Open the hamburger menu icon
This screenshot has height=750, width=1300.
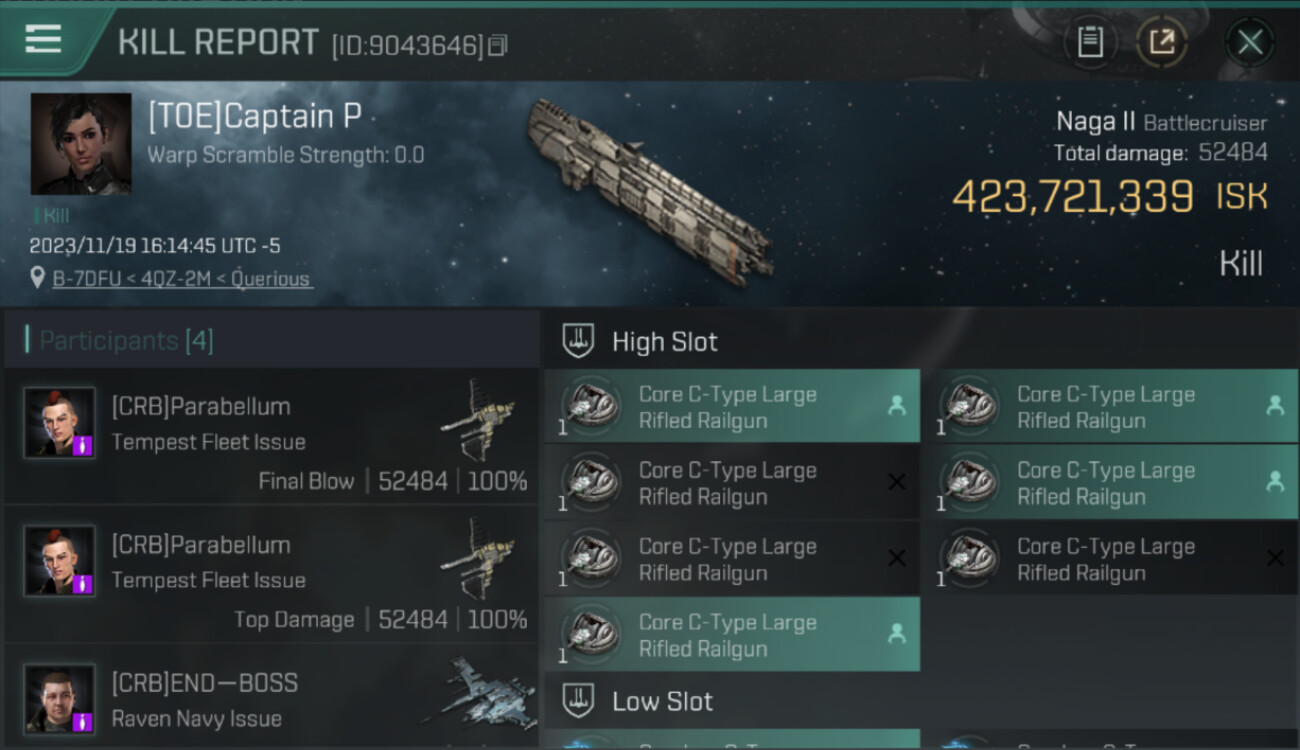43,40
